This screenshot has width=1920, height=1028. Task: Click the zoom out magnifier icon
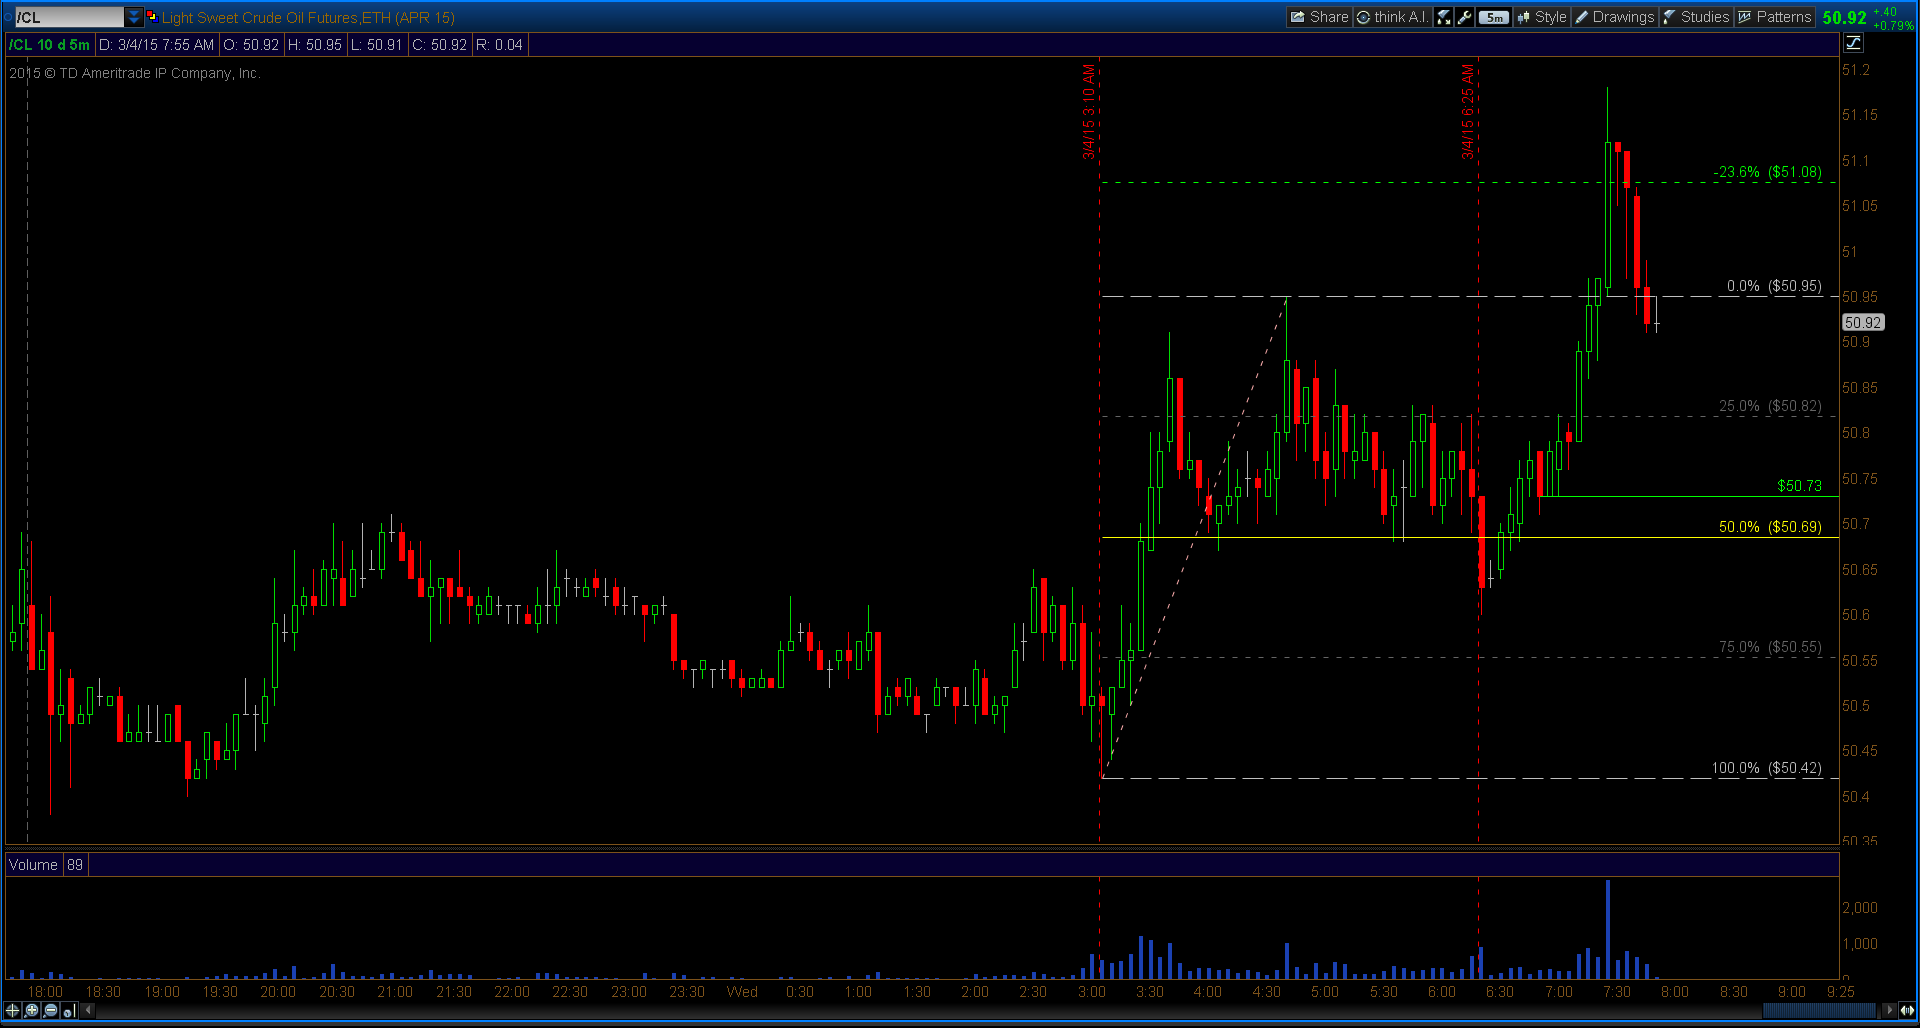pos(51,1010)
